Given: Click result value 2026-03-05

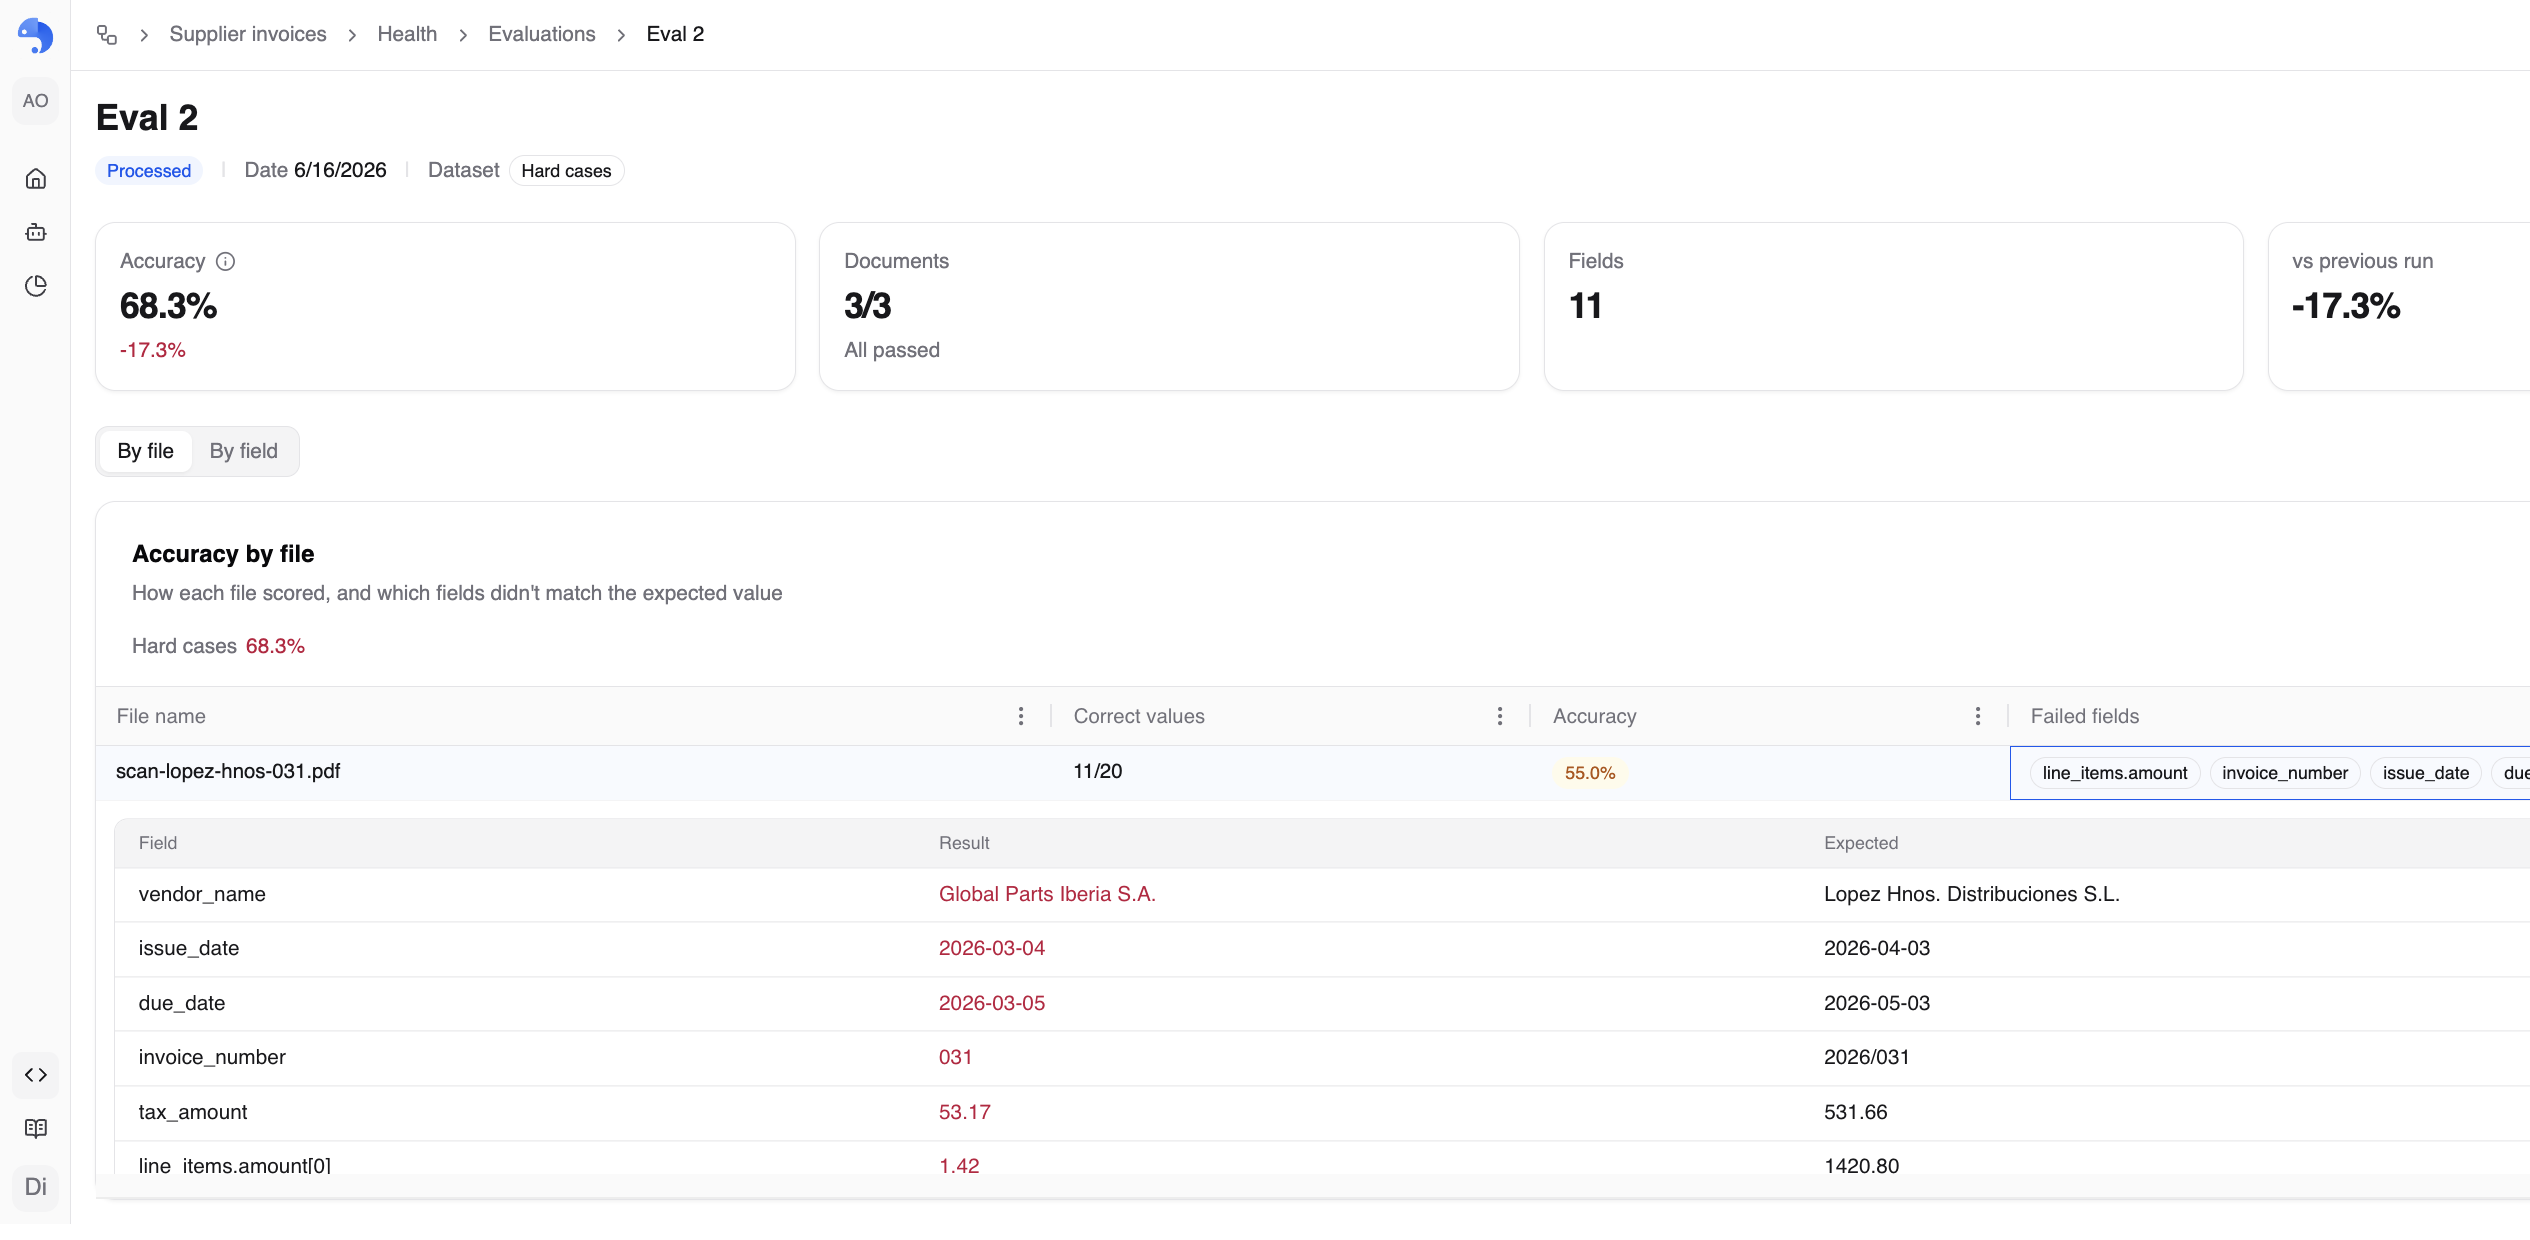Looking at the screenshot, I should point(992,1003).
